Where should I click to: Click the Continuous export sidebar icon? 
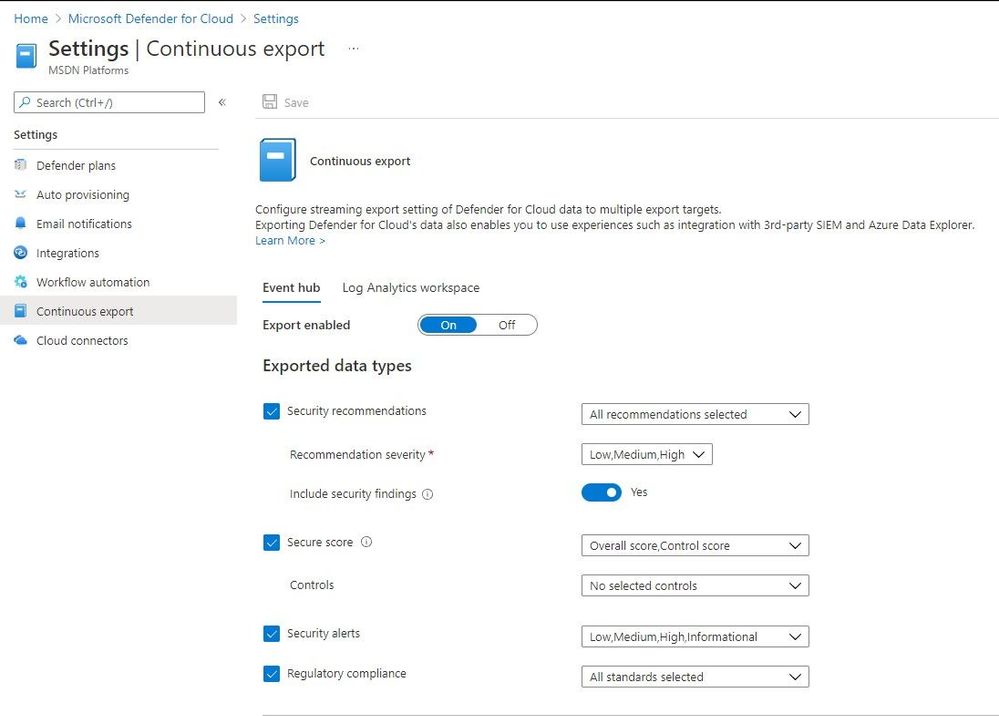20,311
